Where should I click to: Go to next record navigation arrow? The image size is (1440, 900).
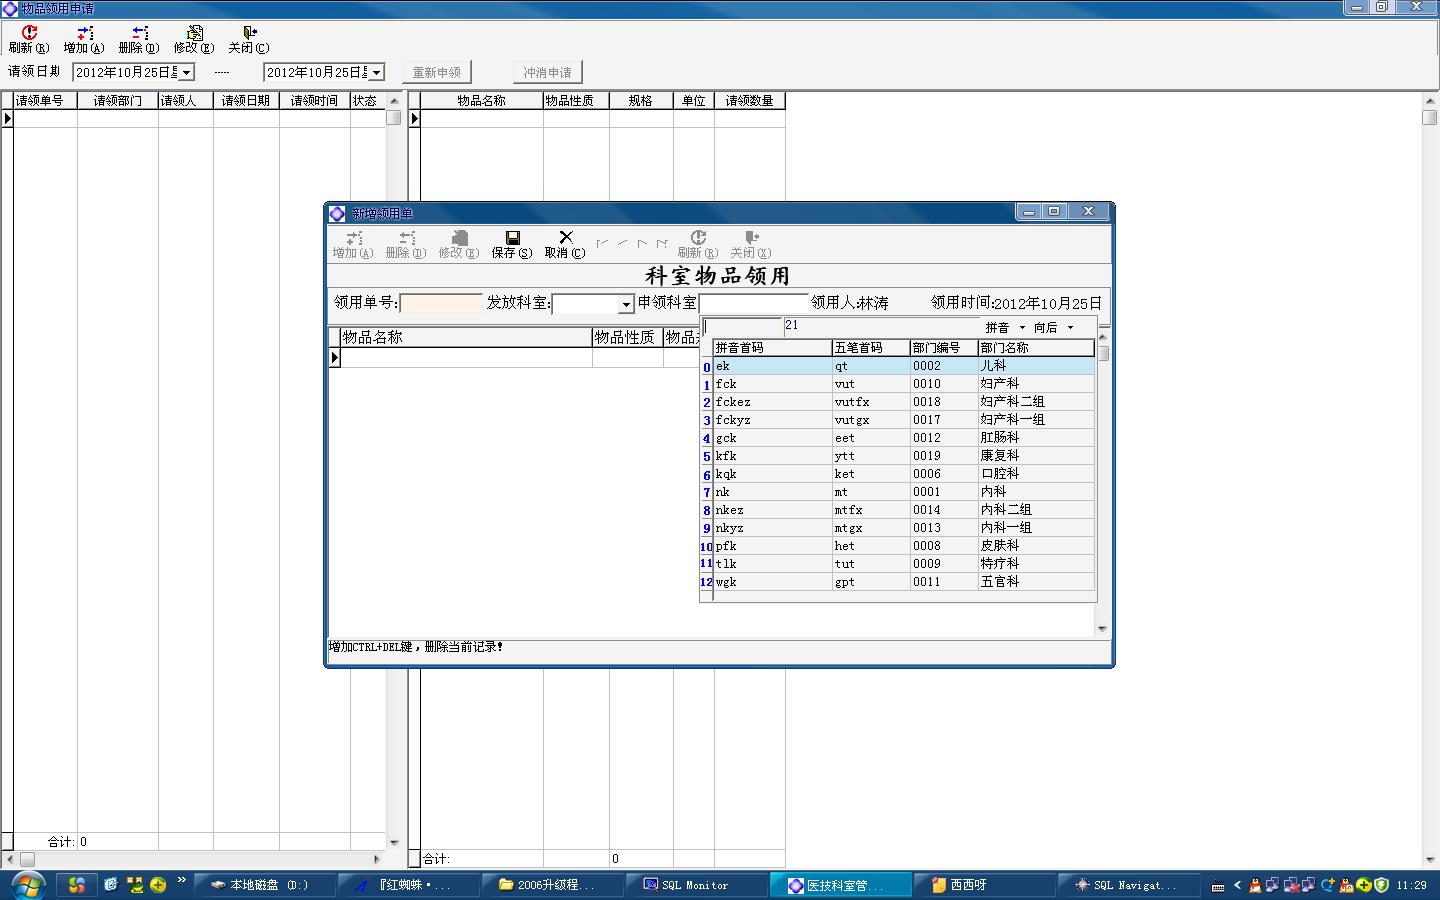click(642, 243)
